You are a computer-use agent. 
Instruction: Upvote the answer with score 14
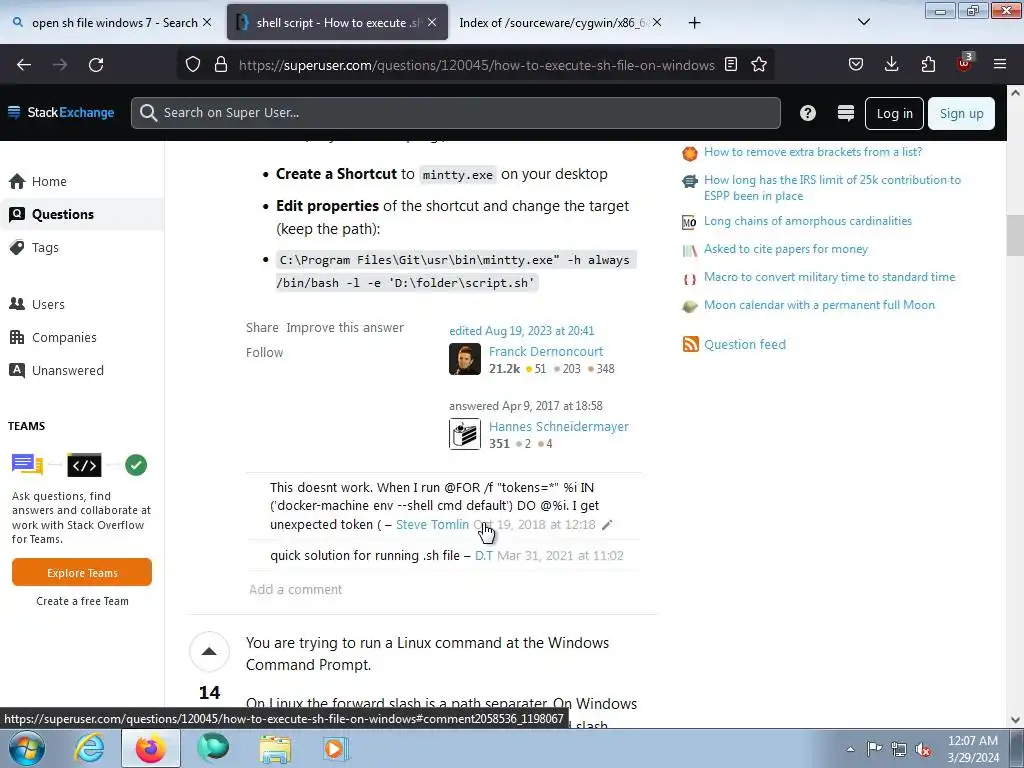coord(209,652)
